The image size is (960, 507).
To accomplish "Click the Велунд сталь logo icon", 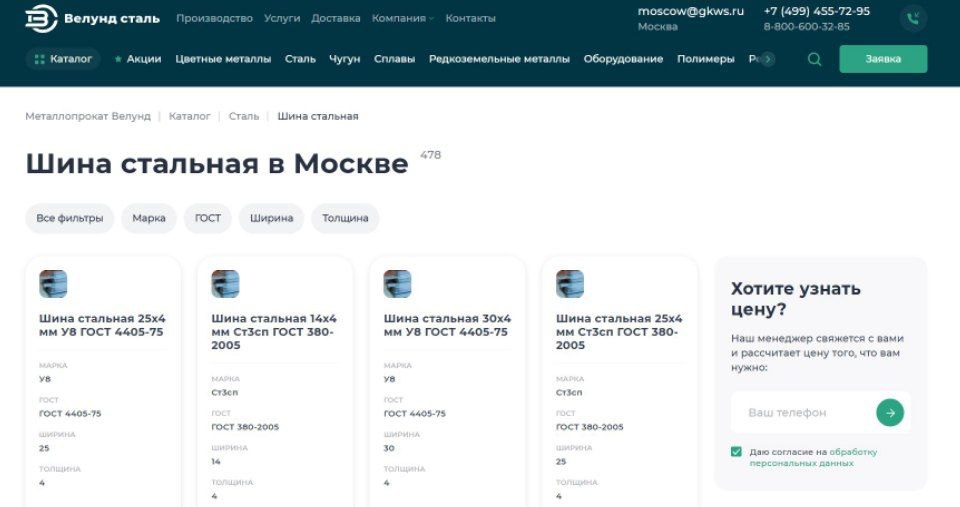I will click(41, 18).
